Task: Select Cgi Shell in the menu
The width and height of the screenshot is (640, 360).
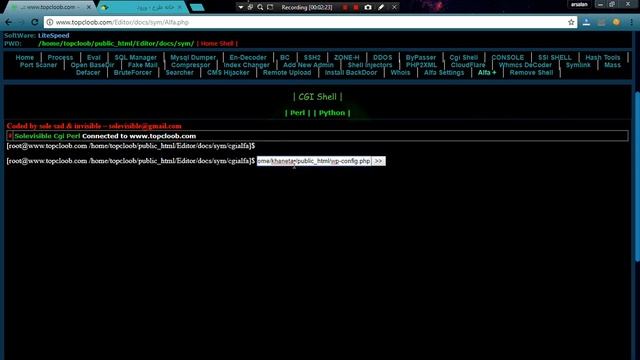Action: click(x=464, y=58)
